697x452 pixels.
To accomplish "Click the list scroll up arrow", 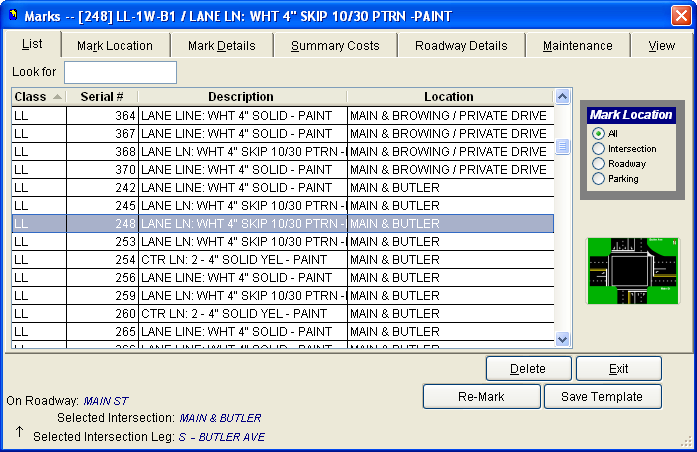I will 562,96.
